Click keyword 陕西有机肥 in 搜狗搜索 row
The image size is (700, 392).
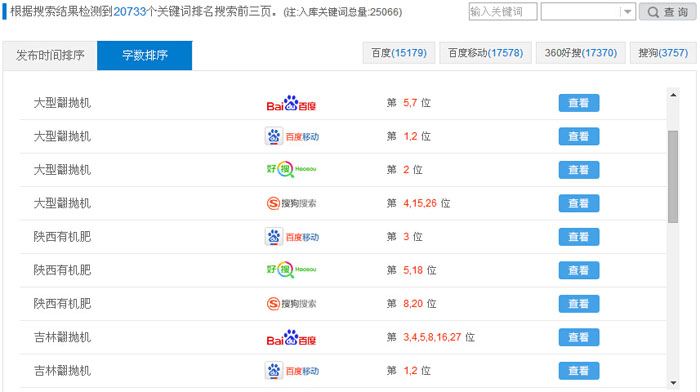[x=62, y=304]
